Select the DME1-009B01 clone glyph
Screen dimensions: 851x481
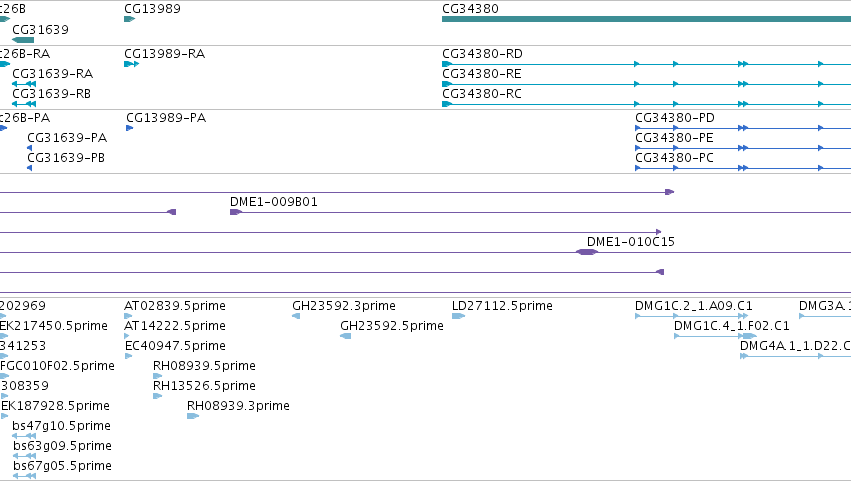236,212
